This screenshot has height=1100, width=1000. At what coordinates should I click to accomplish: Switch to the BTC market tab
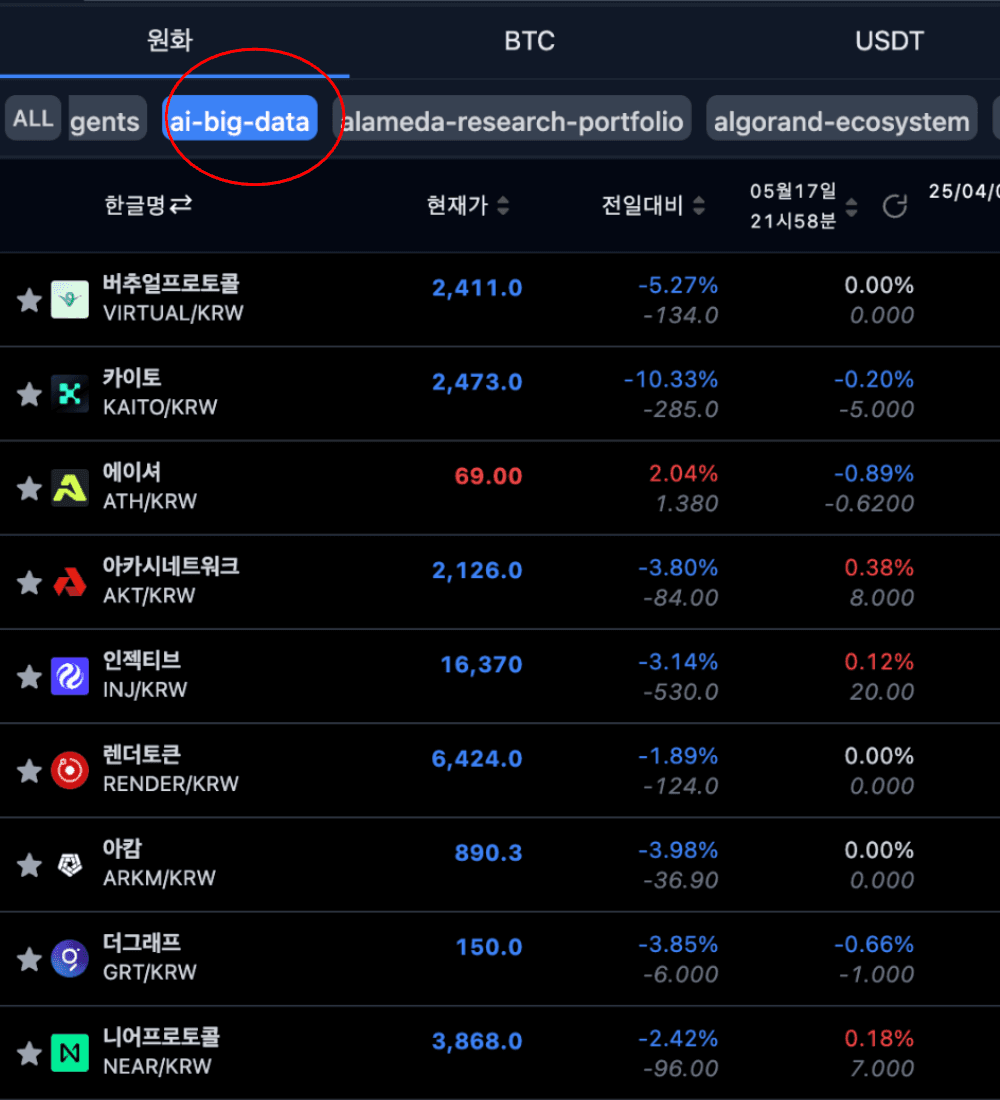click(x=529, y=41)
